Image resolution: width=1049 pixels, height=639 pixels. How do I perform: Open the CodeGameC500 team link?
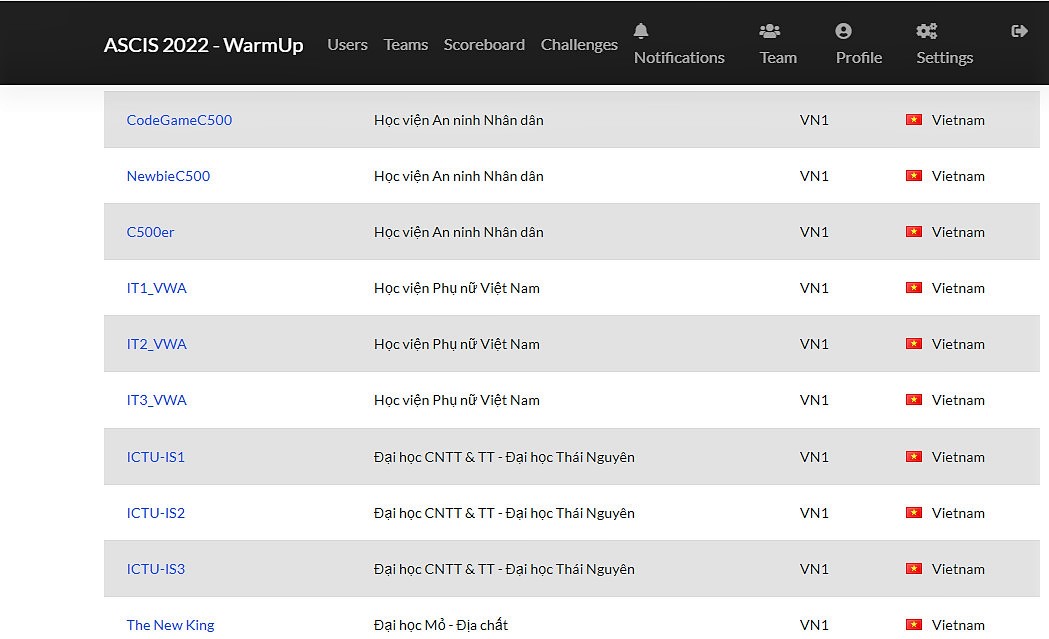coord(179,120)
